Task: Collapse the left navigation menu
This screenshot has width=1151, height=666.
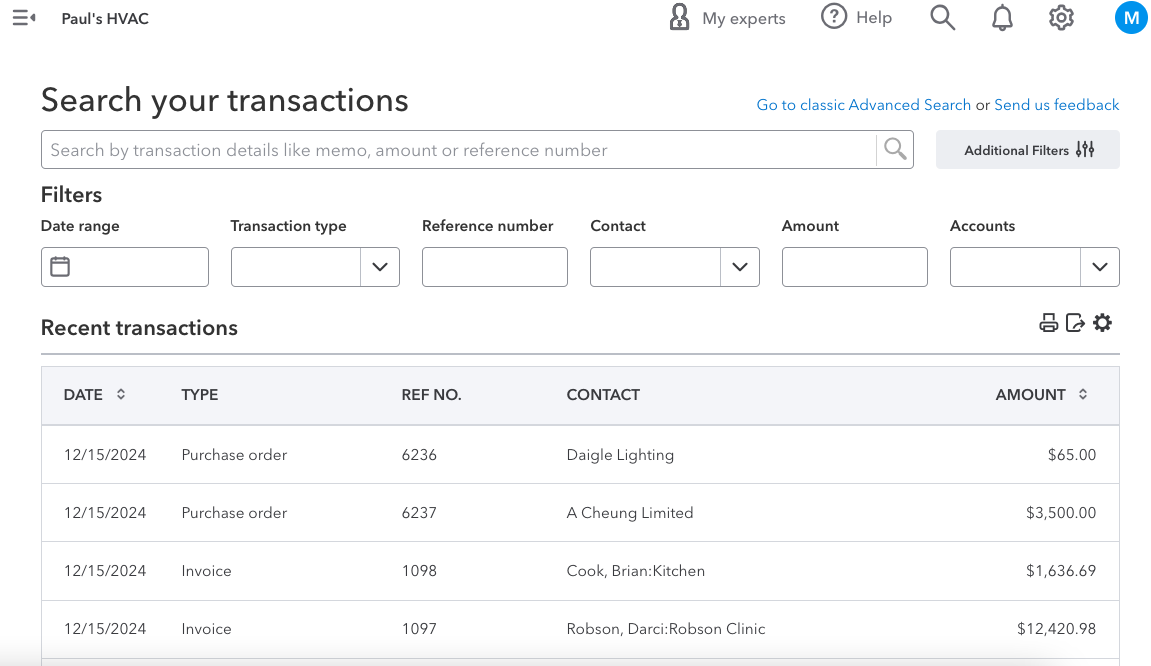Action: click(24, 18)
